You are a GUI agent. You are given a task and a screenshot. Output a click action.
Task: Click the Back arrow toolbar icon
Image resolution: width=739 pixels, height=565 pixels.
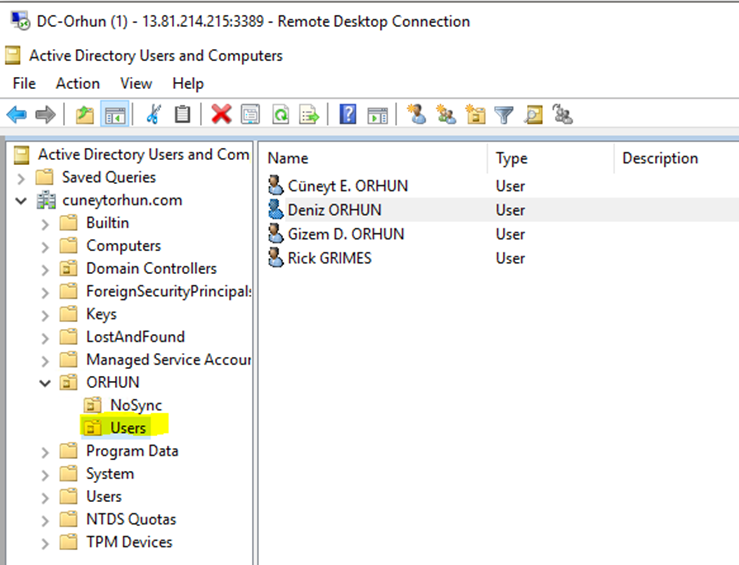17,115
